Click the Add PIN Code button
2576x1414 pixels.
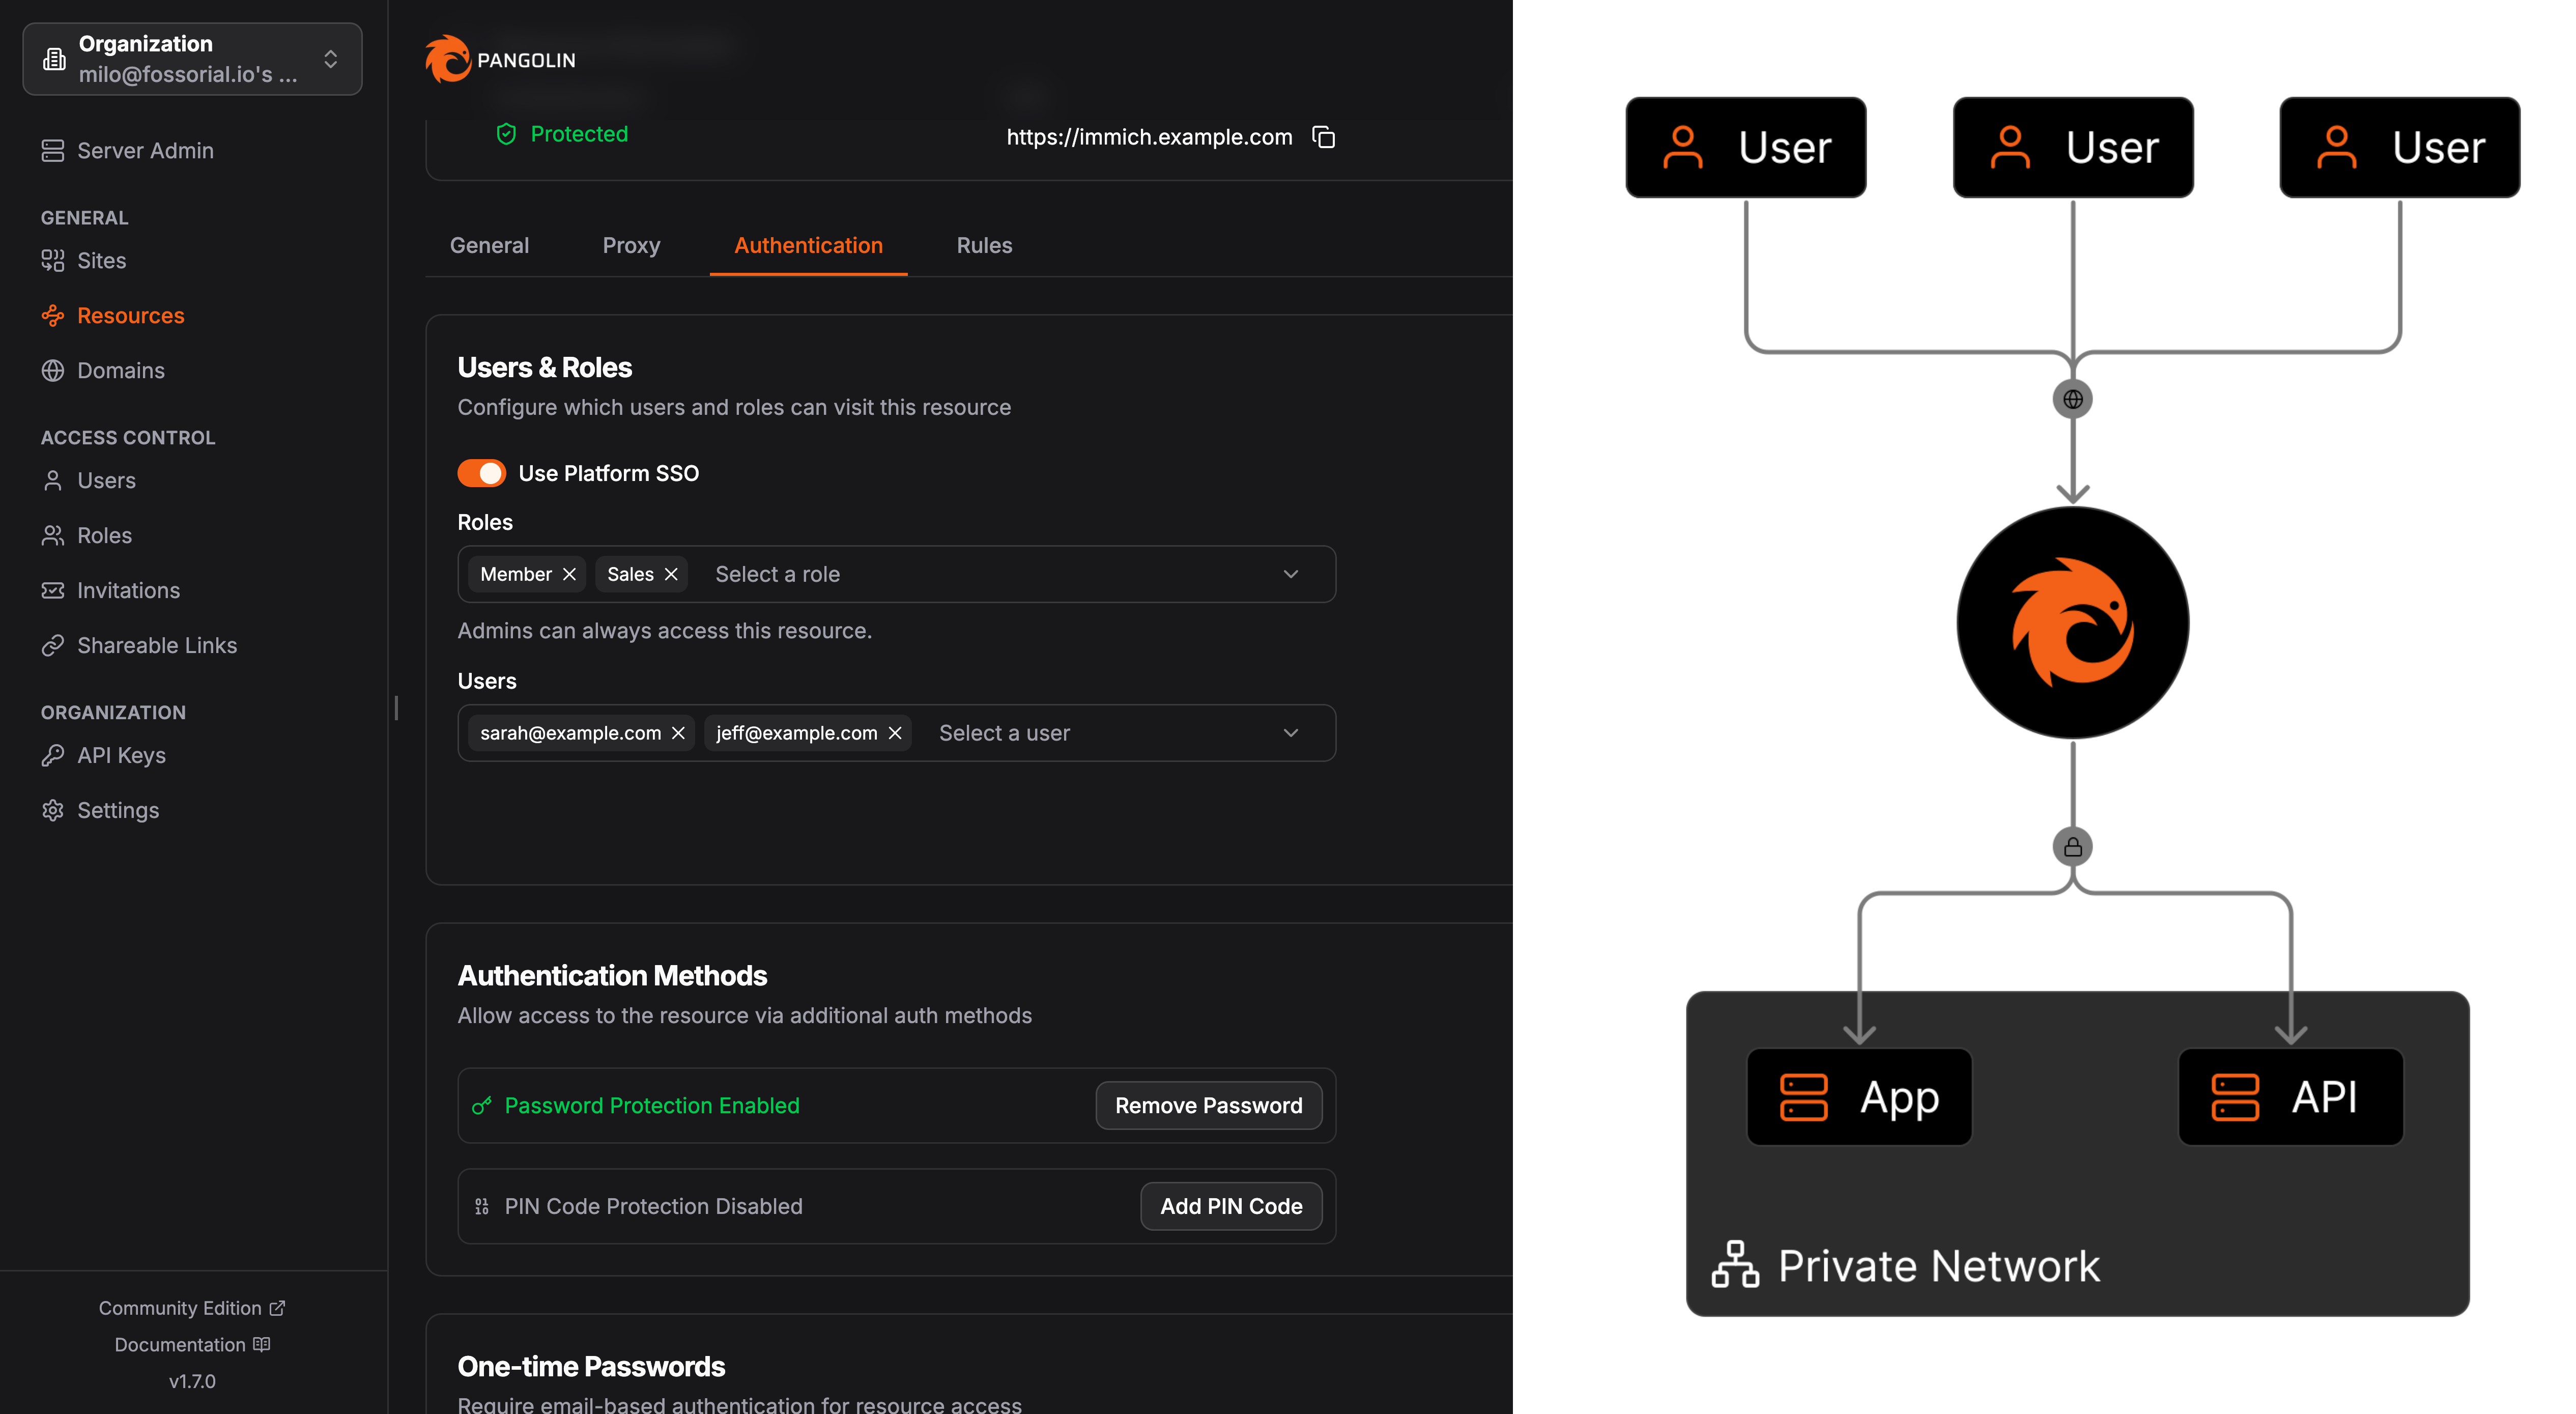pos(1231,1206)
